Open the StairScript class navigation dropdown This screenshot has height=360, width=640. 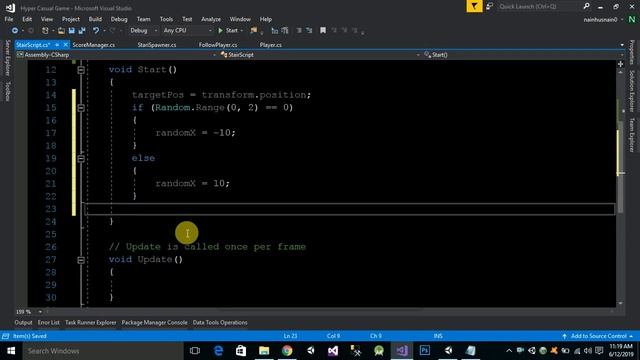pyautogui.click(x=320, y=55)
